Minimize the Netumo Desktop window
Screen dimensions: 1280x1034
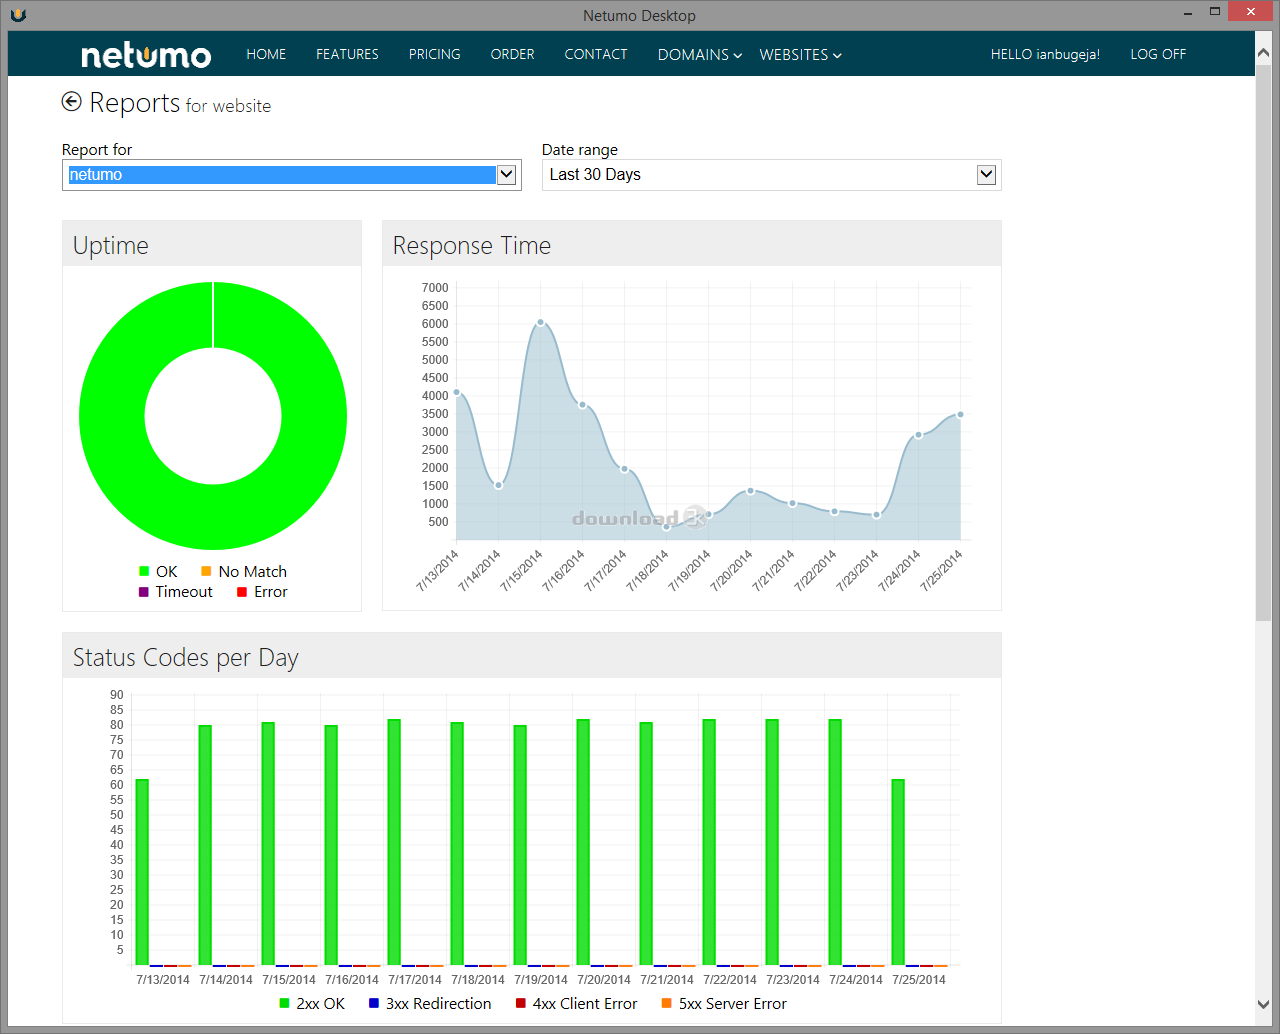click(1188, 13)
